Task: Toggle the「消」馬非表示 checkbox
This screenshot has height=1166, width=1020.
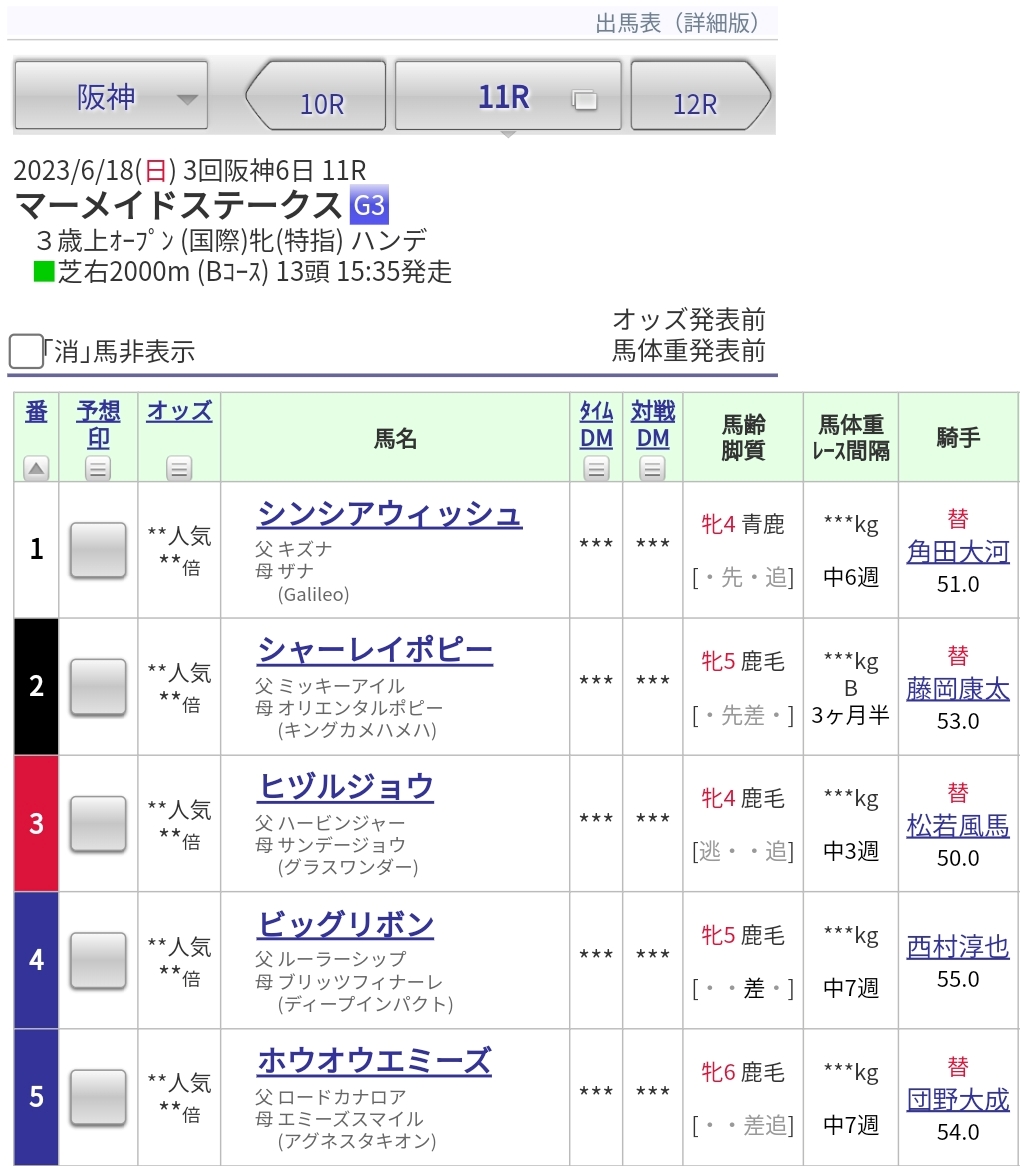Action: point(25,351)
